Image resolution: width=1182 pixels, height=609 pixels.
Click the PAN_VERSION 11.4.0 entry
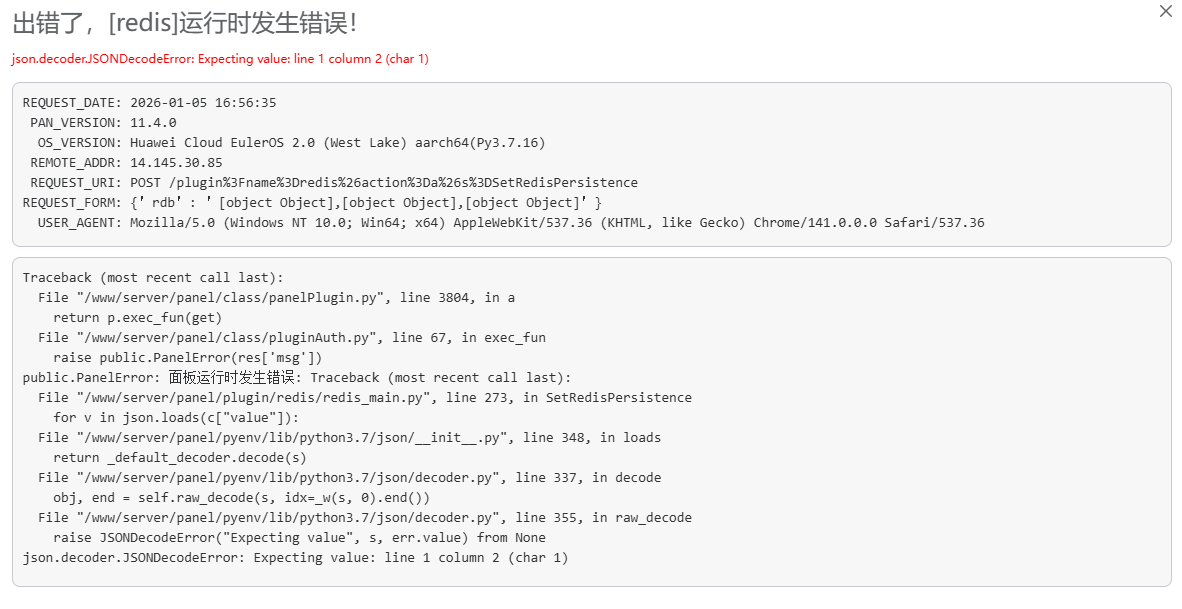point(150,121)
